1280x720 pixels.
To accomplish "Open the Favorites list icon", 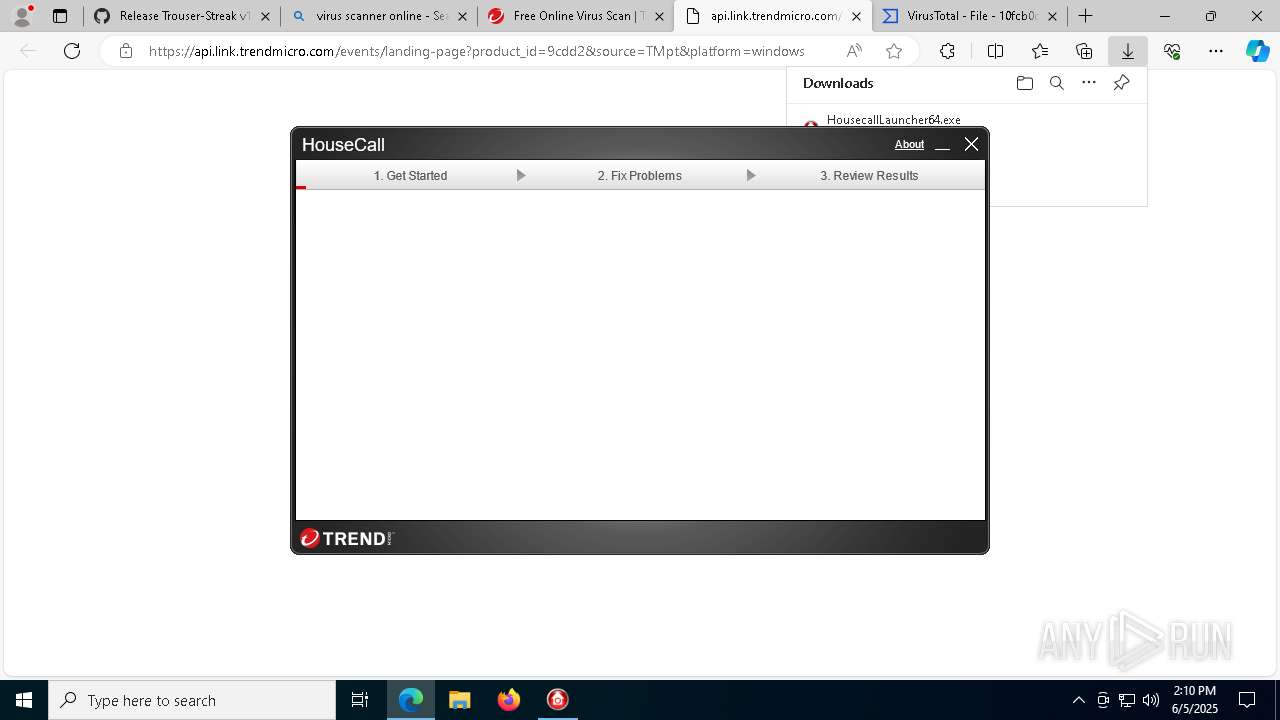I will click(1040, 51).
